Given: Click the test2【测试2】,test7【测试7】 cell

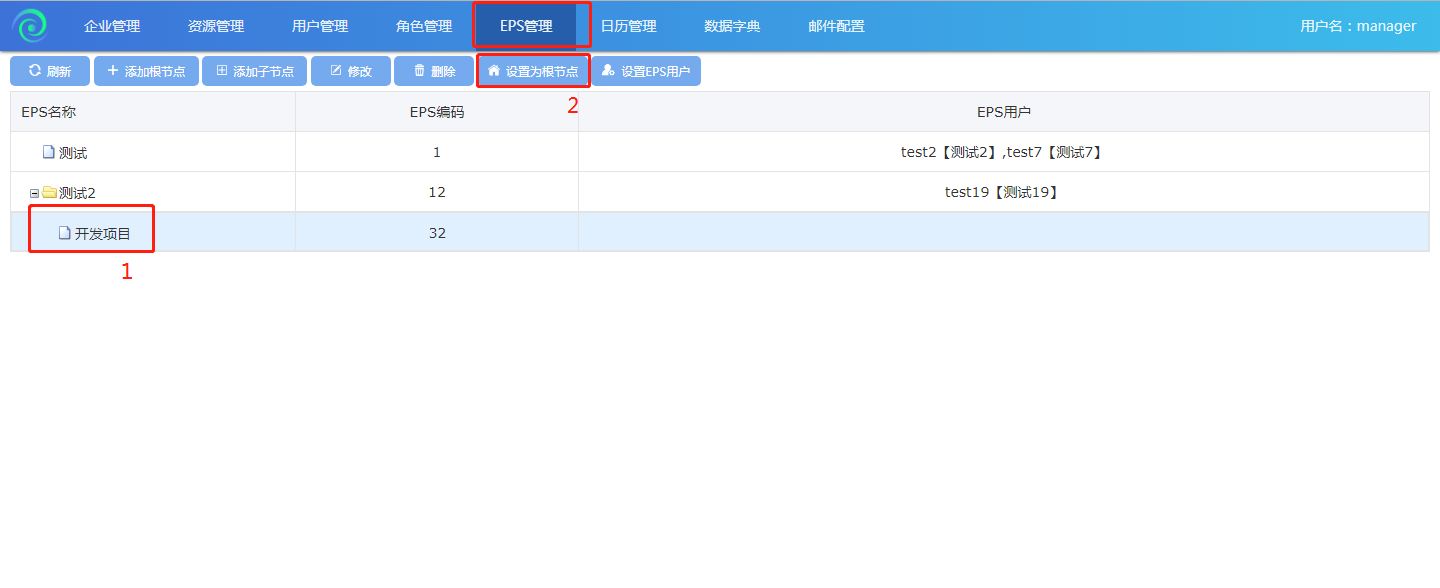Looking at the screenshot, I should coord(1004,152).
